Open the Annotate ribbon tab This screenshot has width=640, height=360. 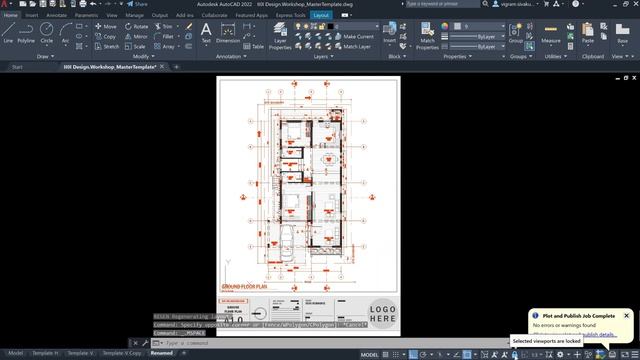tap(56, 15)
